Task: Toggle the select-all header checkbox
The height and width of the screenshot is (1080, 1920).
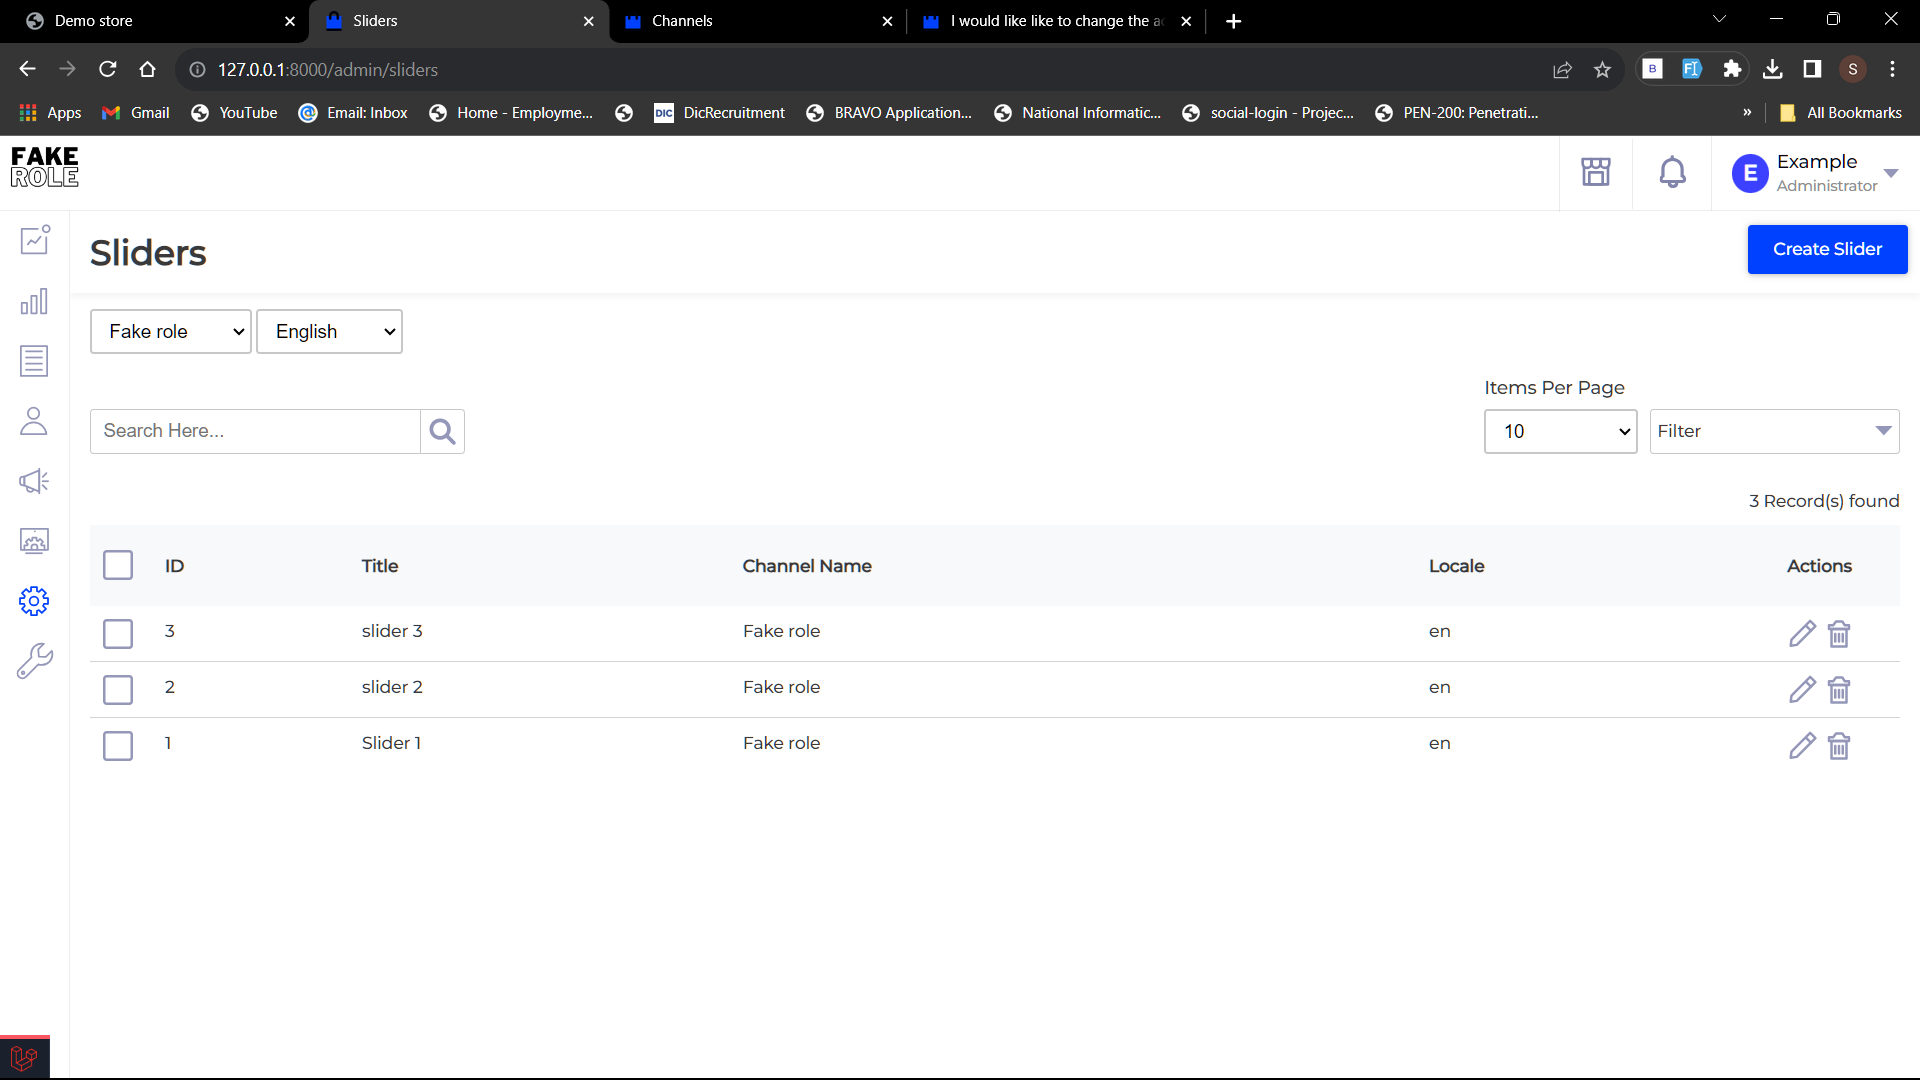Action: pyautogui.click(x=118, y=565)
